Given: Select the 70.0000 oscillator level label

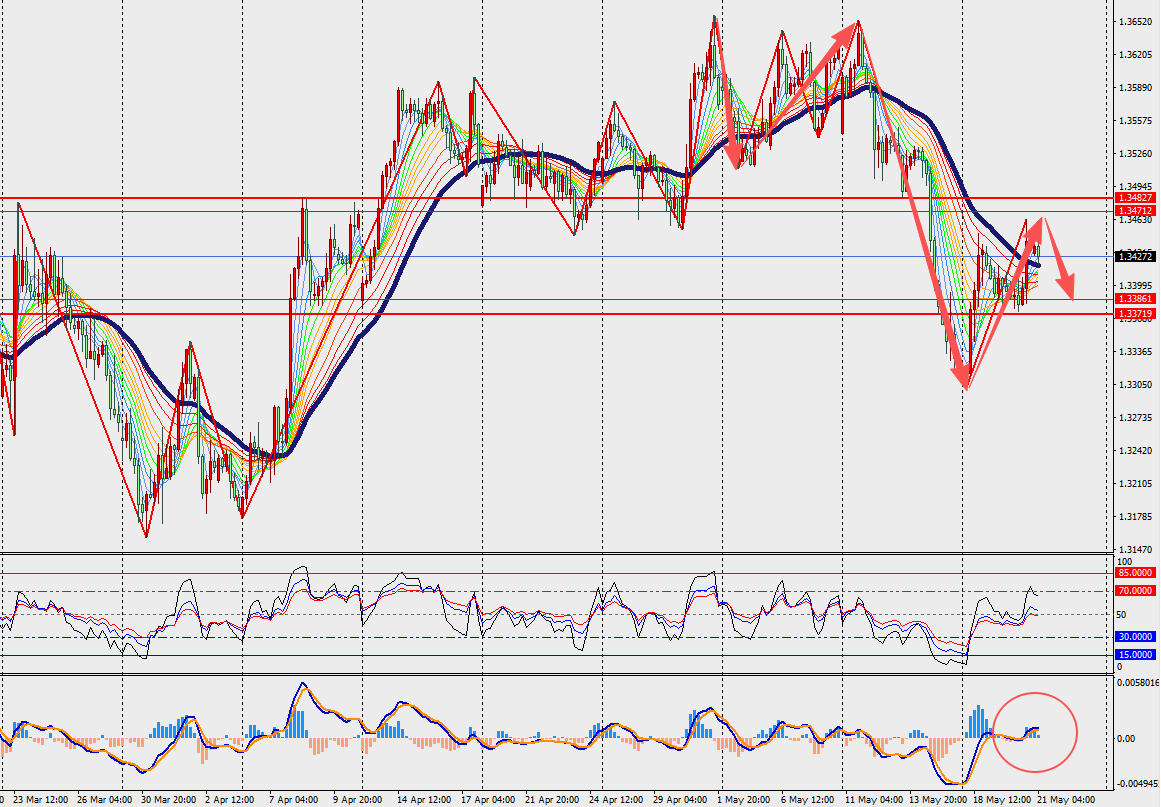Looking at the screenshot, I should tap(1135, 591).
